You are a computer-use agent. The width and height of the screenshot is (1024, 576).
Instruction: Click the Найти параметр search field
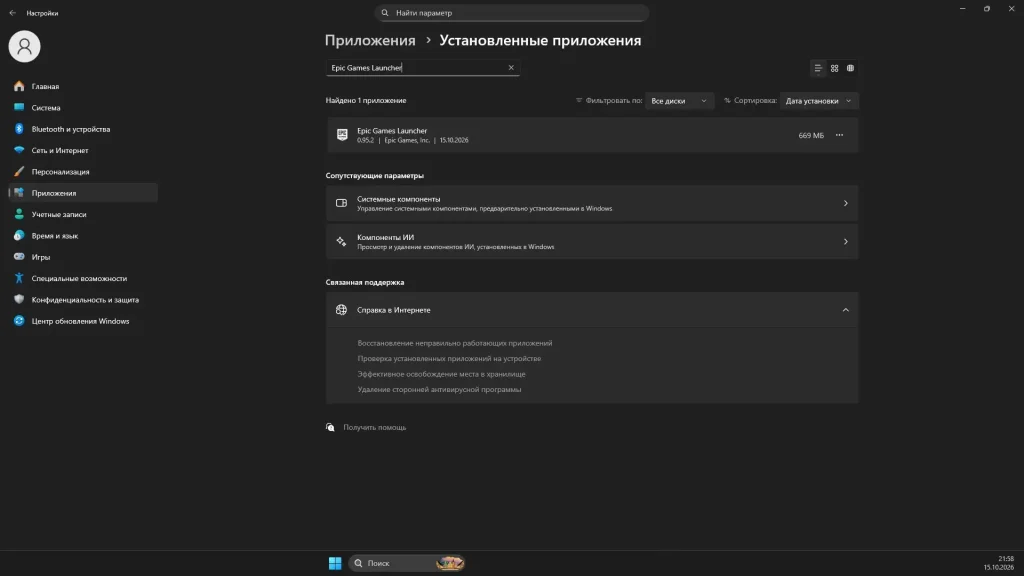click(511, 13)
